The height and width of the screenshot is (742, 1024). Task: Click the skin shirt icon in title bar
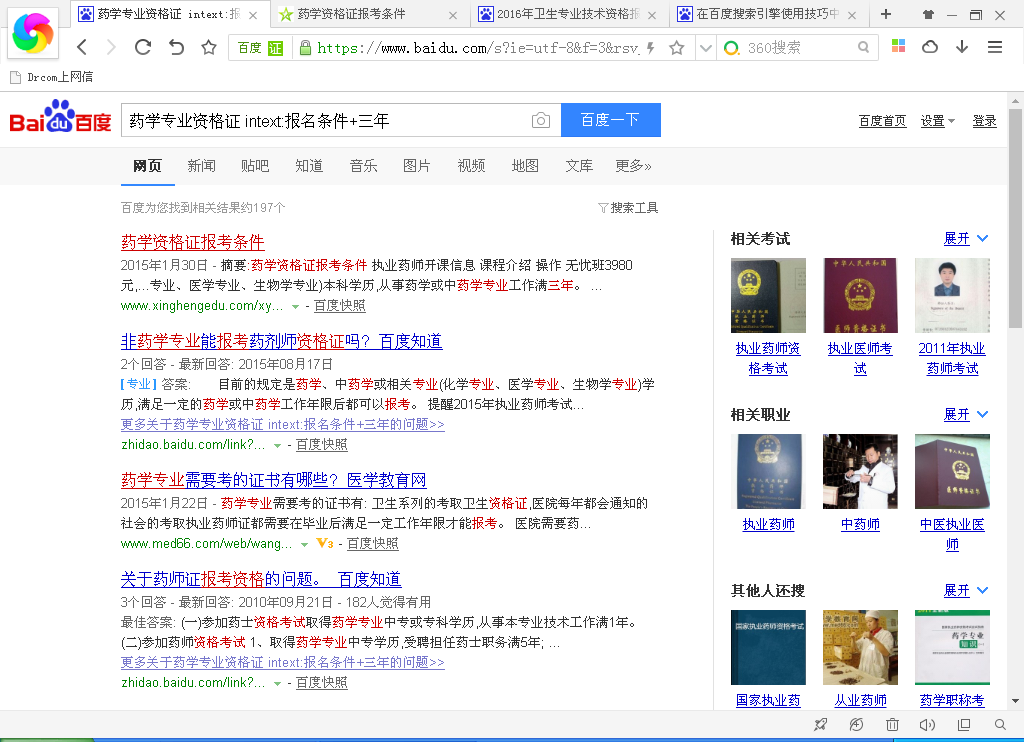click(928, 14)
